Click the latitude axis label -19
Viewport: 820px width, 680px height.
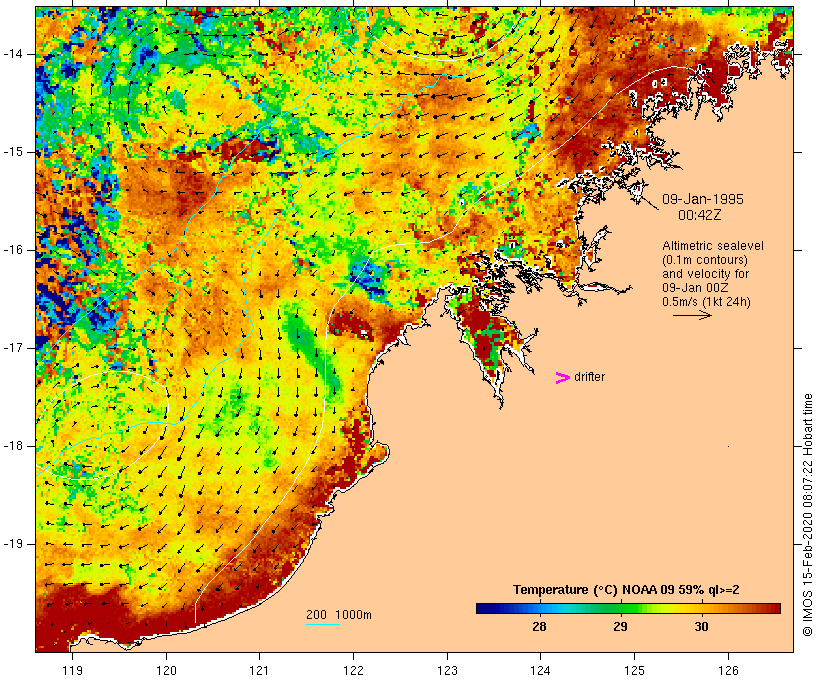[x=13, y=544]
